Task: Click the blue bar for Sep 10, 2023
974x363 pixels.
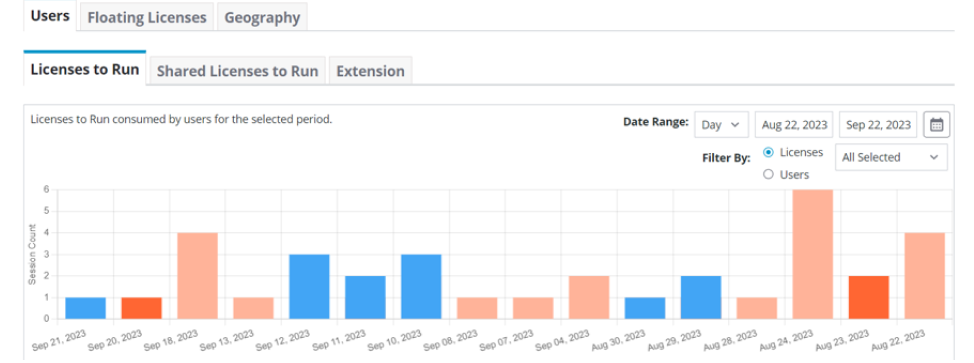Action: (422, 287)
